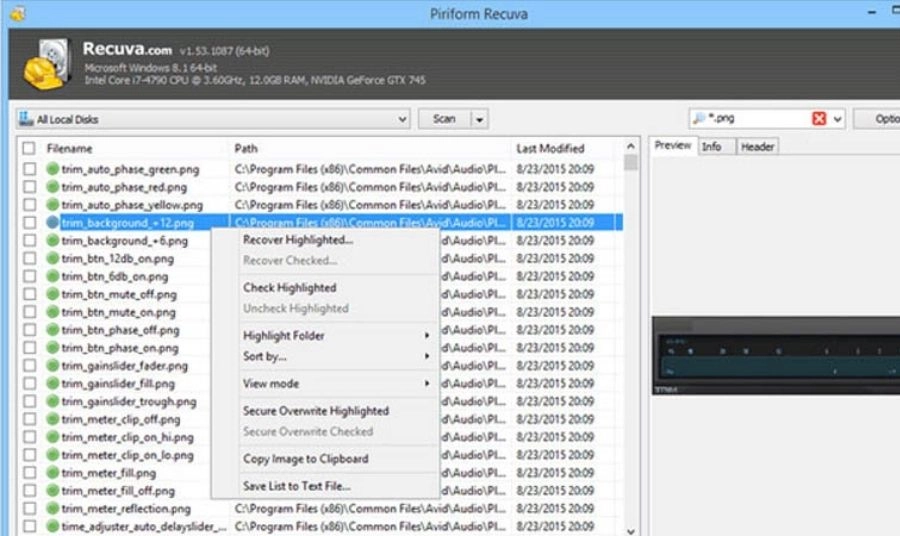The width and height of the screenshot is (900, 536).
Task: Click the All Local Disks drive icon
Action: (26, 119)
